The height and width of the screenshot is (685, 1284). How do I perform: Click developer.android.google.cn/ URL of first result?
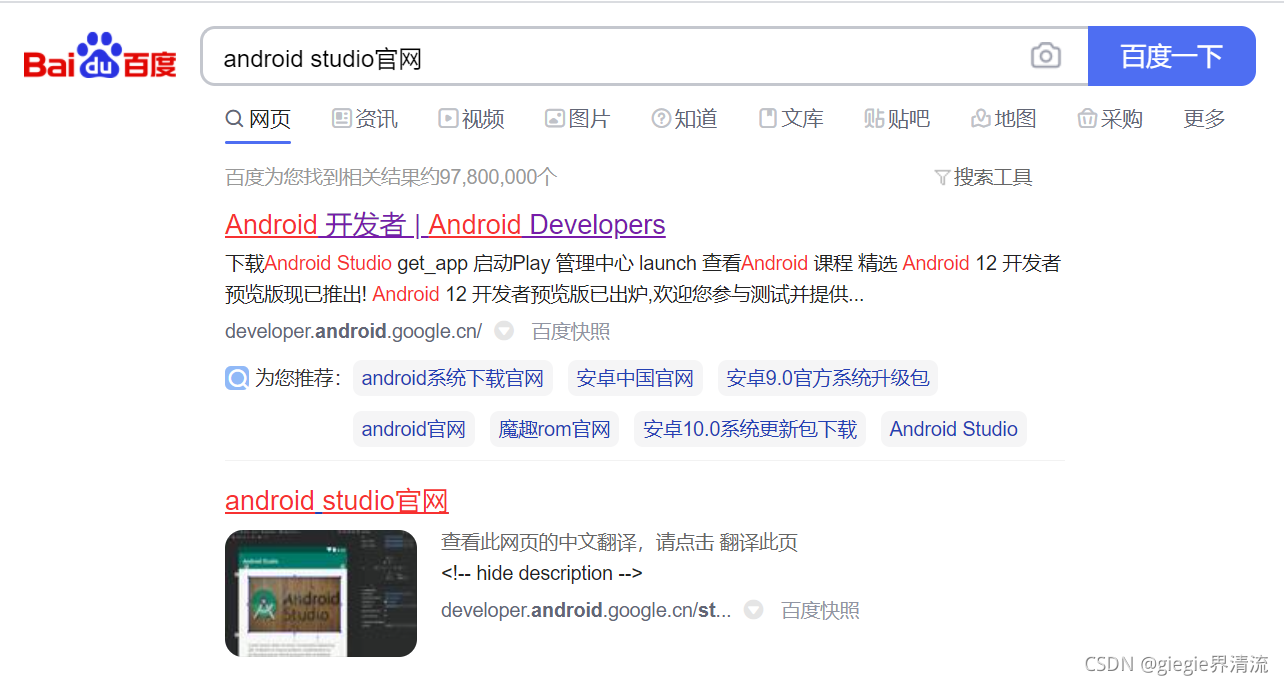tap(353, 331)
